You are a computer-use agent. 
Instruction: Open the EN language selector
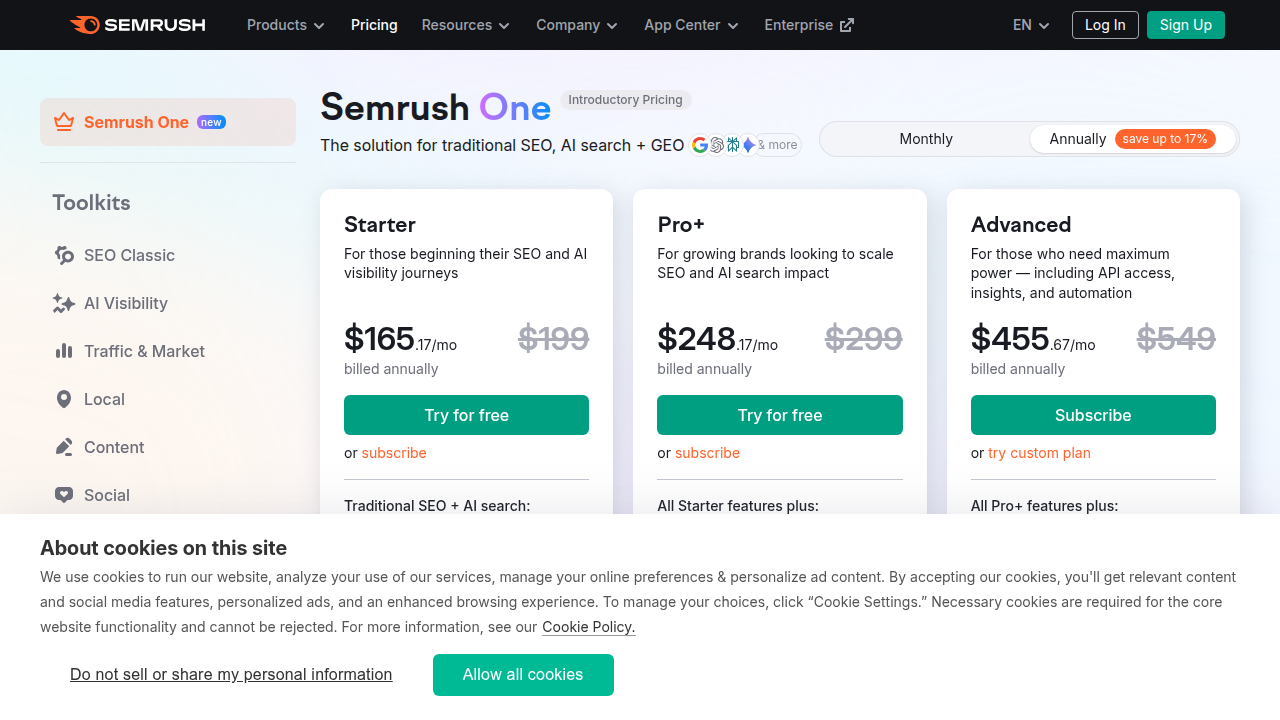(x=1029, y=24)
